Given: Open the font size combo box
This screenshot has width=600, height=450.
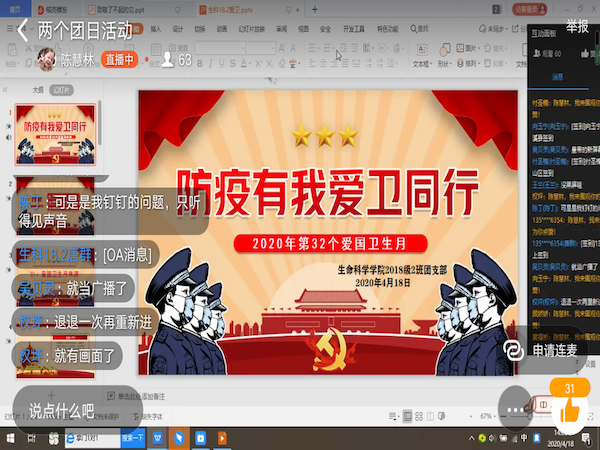Looking at the screenshot, I should [261, 48].
